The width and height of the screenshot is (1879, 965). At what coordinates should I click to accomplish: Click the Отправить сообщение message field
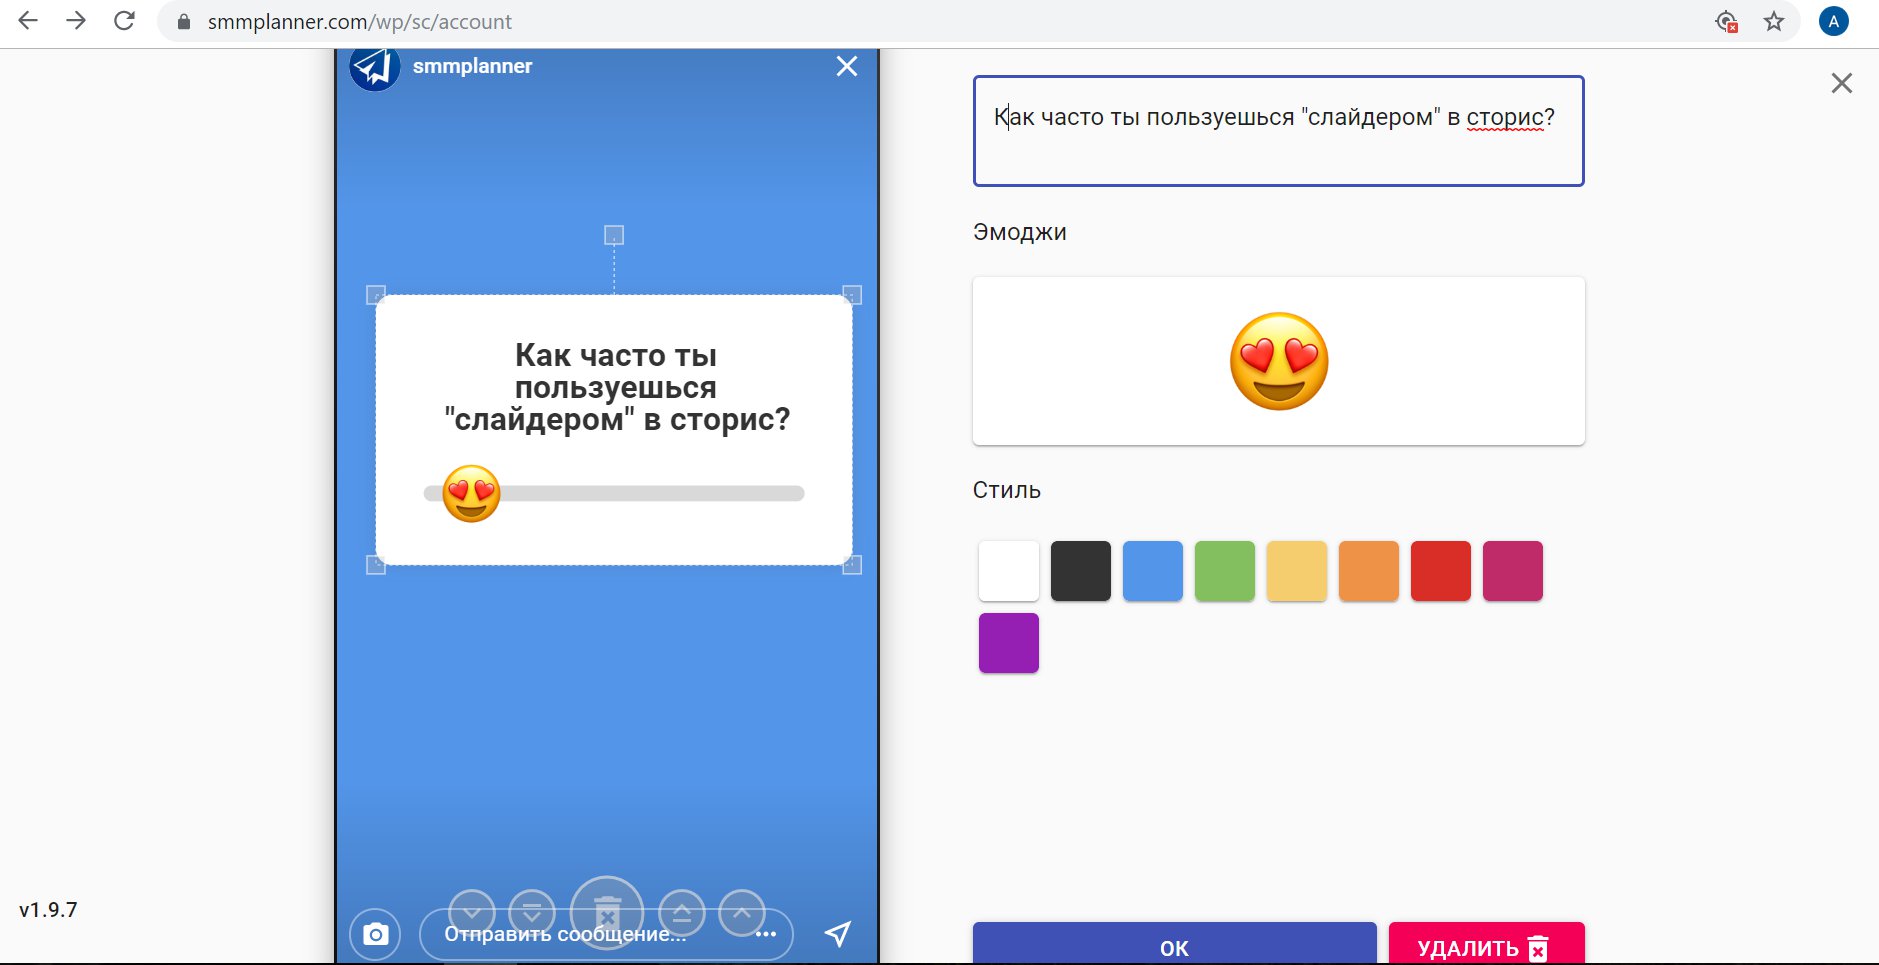coord(606,934)
